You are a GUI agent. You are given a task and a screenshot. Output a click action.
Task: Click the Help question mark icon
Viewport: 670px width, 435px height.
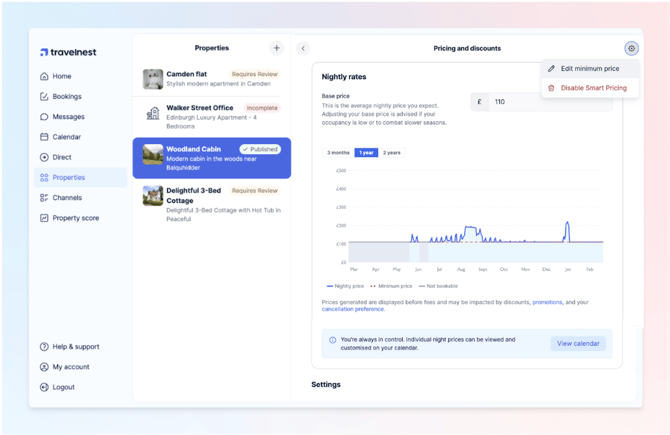tap(44, 347)
